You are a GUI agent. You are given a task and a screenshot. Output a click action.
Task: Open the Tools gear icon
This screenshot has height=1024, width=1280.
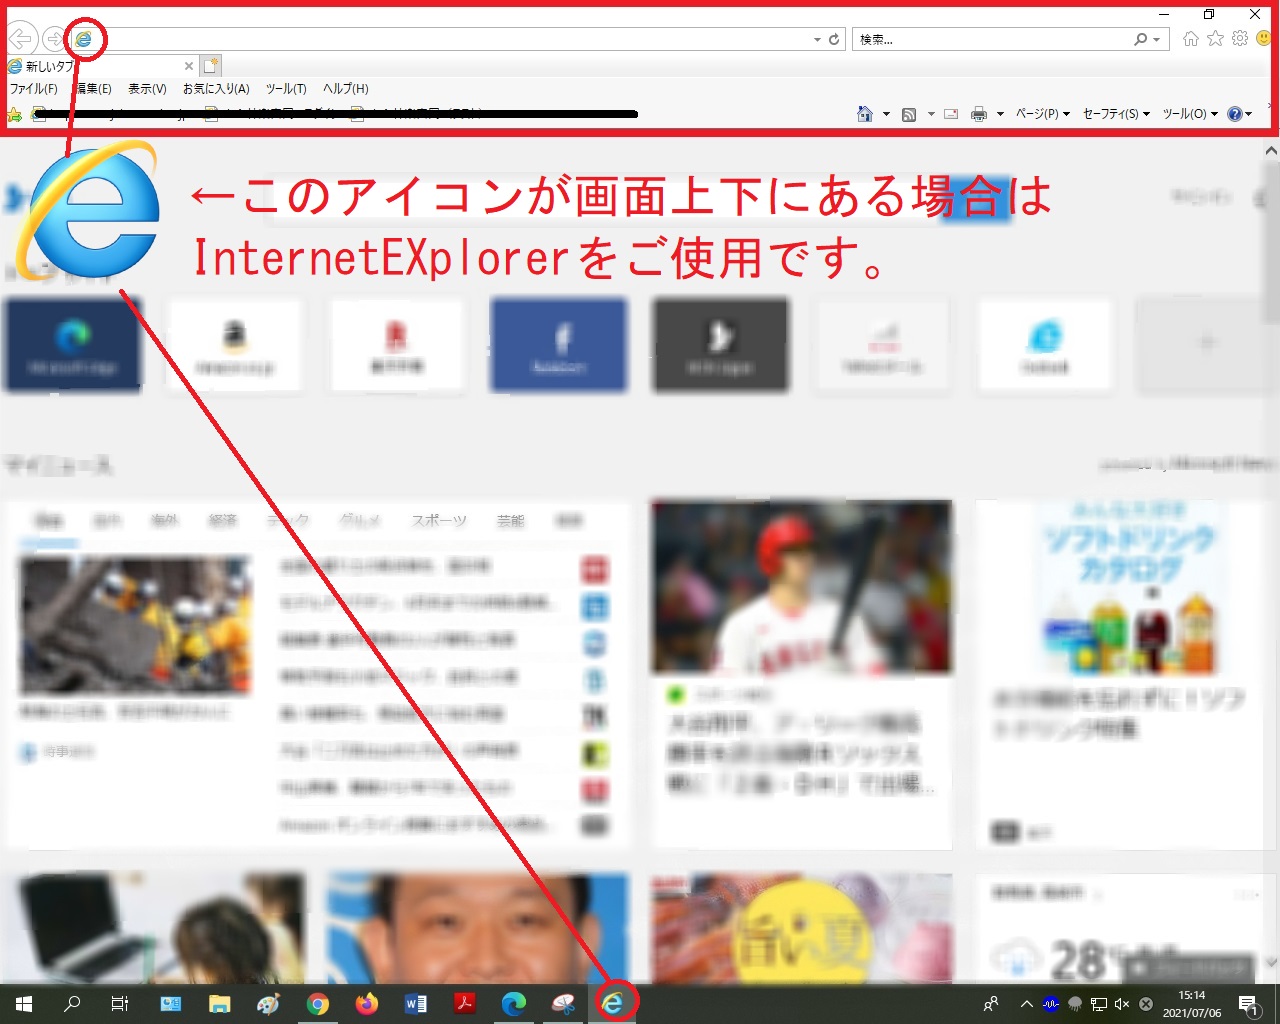point(1240,38)
